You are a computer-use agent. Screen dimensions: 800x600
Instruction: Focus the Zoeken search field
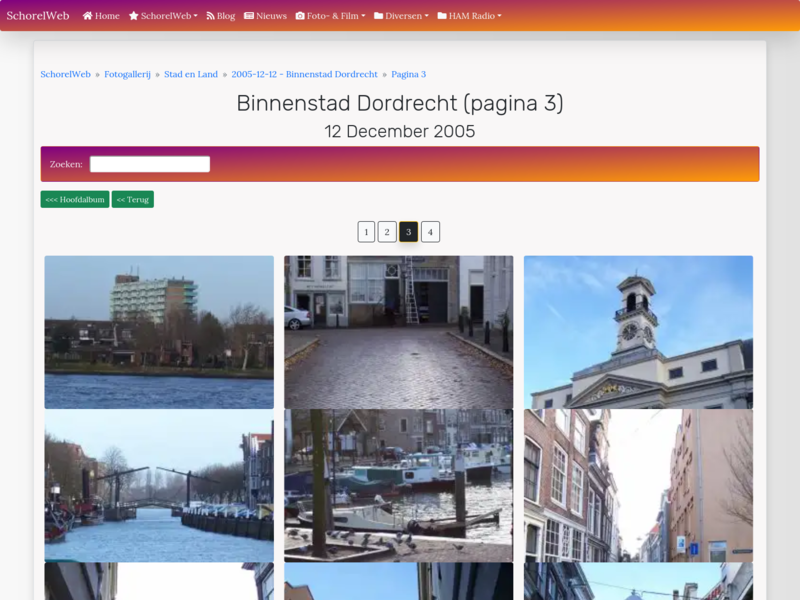click(150, 164)
